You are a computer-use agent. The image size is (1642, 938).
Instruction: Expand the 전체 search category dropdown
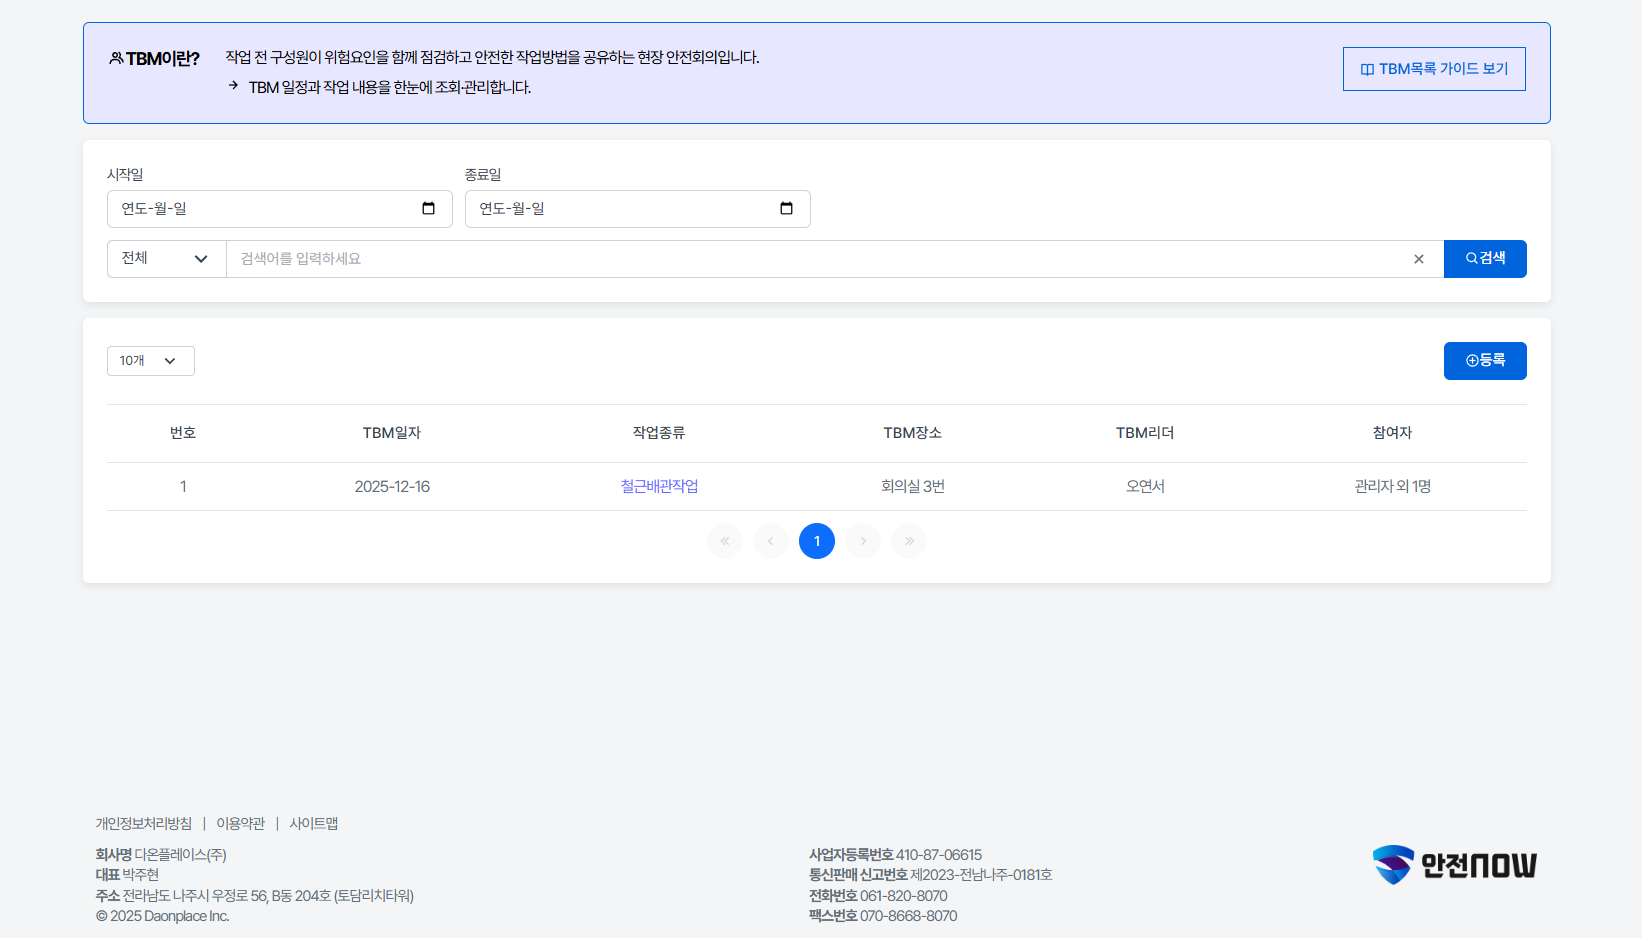point(166,259)
